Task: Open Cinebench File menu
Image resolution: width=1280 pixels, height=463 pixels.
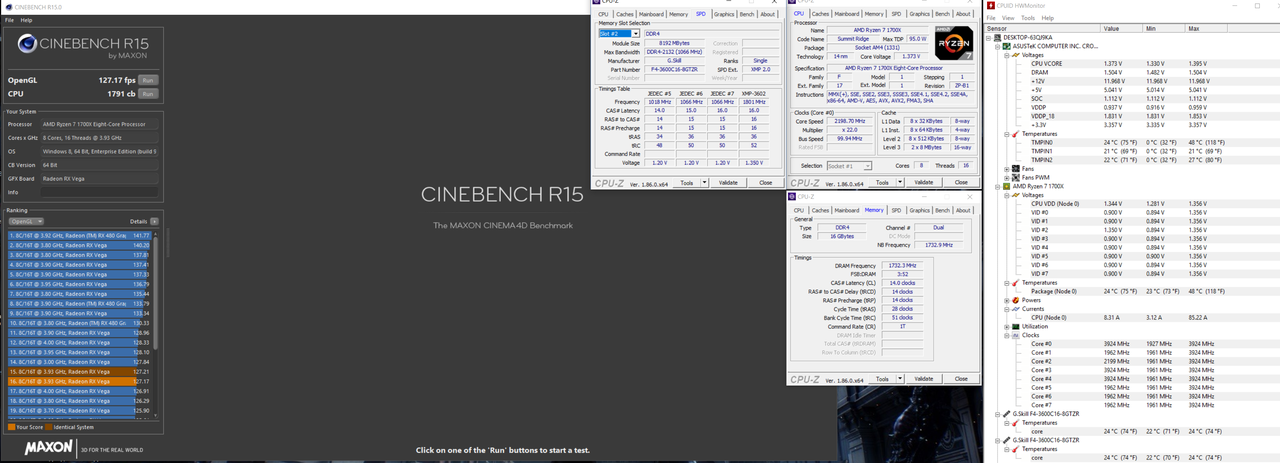Action: tap(9, 20)
